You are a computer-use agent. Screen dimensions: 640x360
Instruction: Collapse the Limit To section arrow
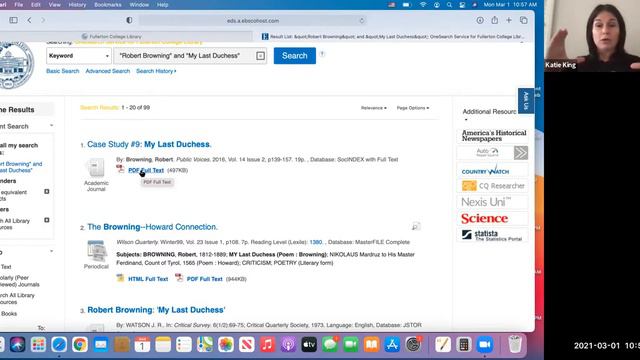[51, 251]
